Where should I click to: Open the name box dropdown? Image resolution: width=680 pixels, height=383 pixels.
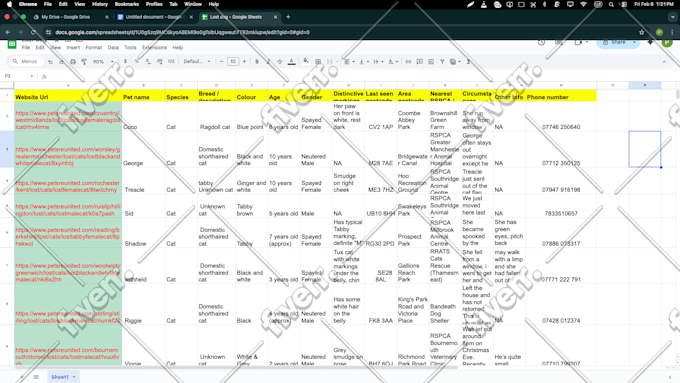pos(32,76)
